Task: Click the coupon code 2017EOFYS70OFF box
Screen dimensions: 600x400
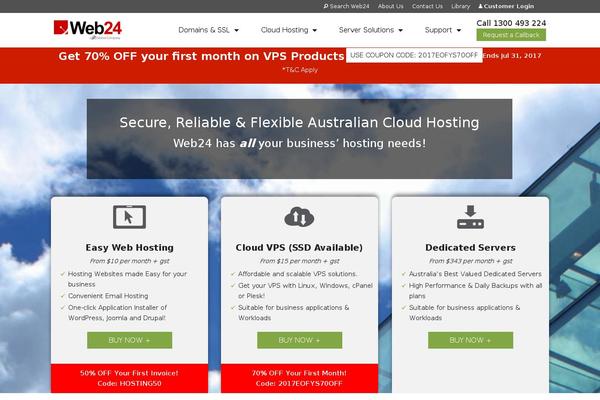Action: pos(414,55)
